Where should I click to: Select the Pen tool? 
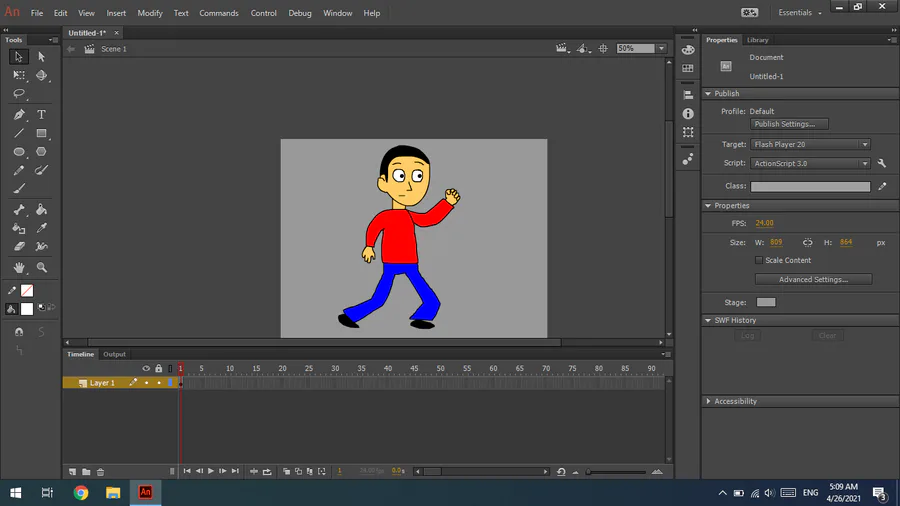tap(19, 115)
